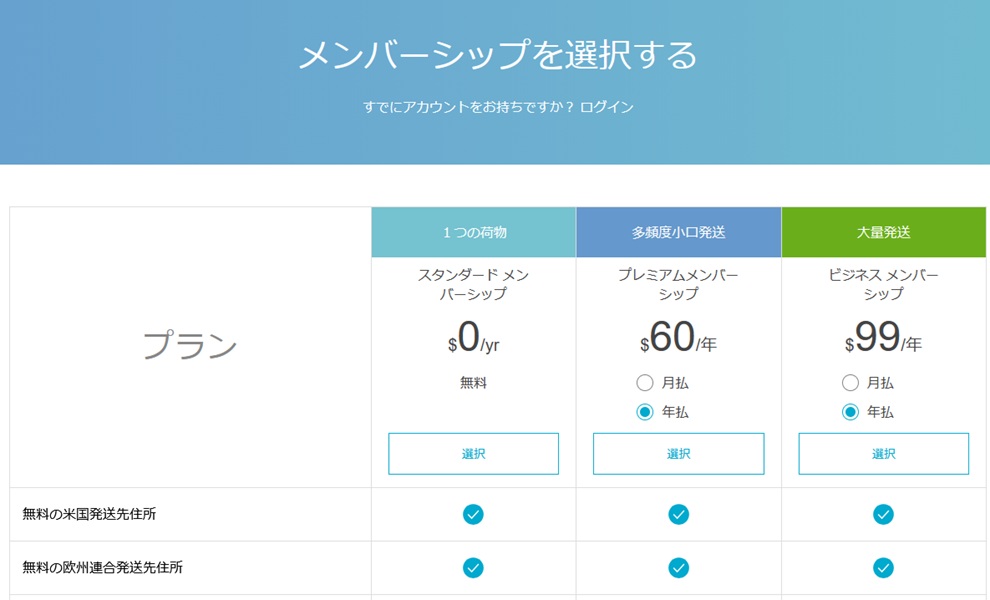Switch ビジネス メンバーシップ to 月払 billing
This screenshot has width=990, height=600.
(x=850, y=383)
